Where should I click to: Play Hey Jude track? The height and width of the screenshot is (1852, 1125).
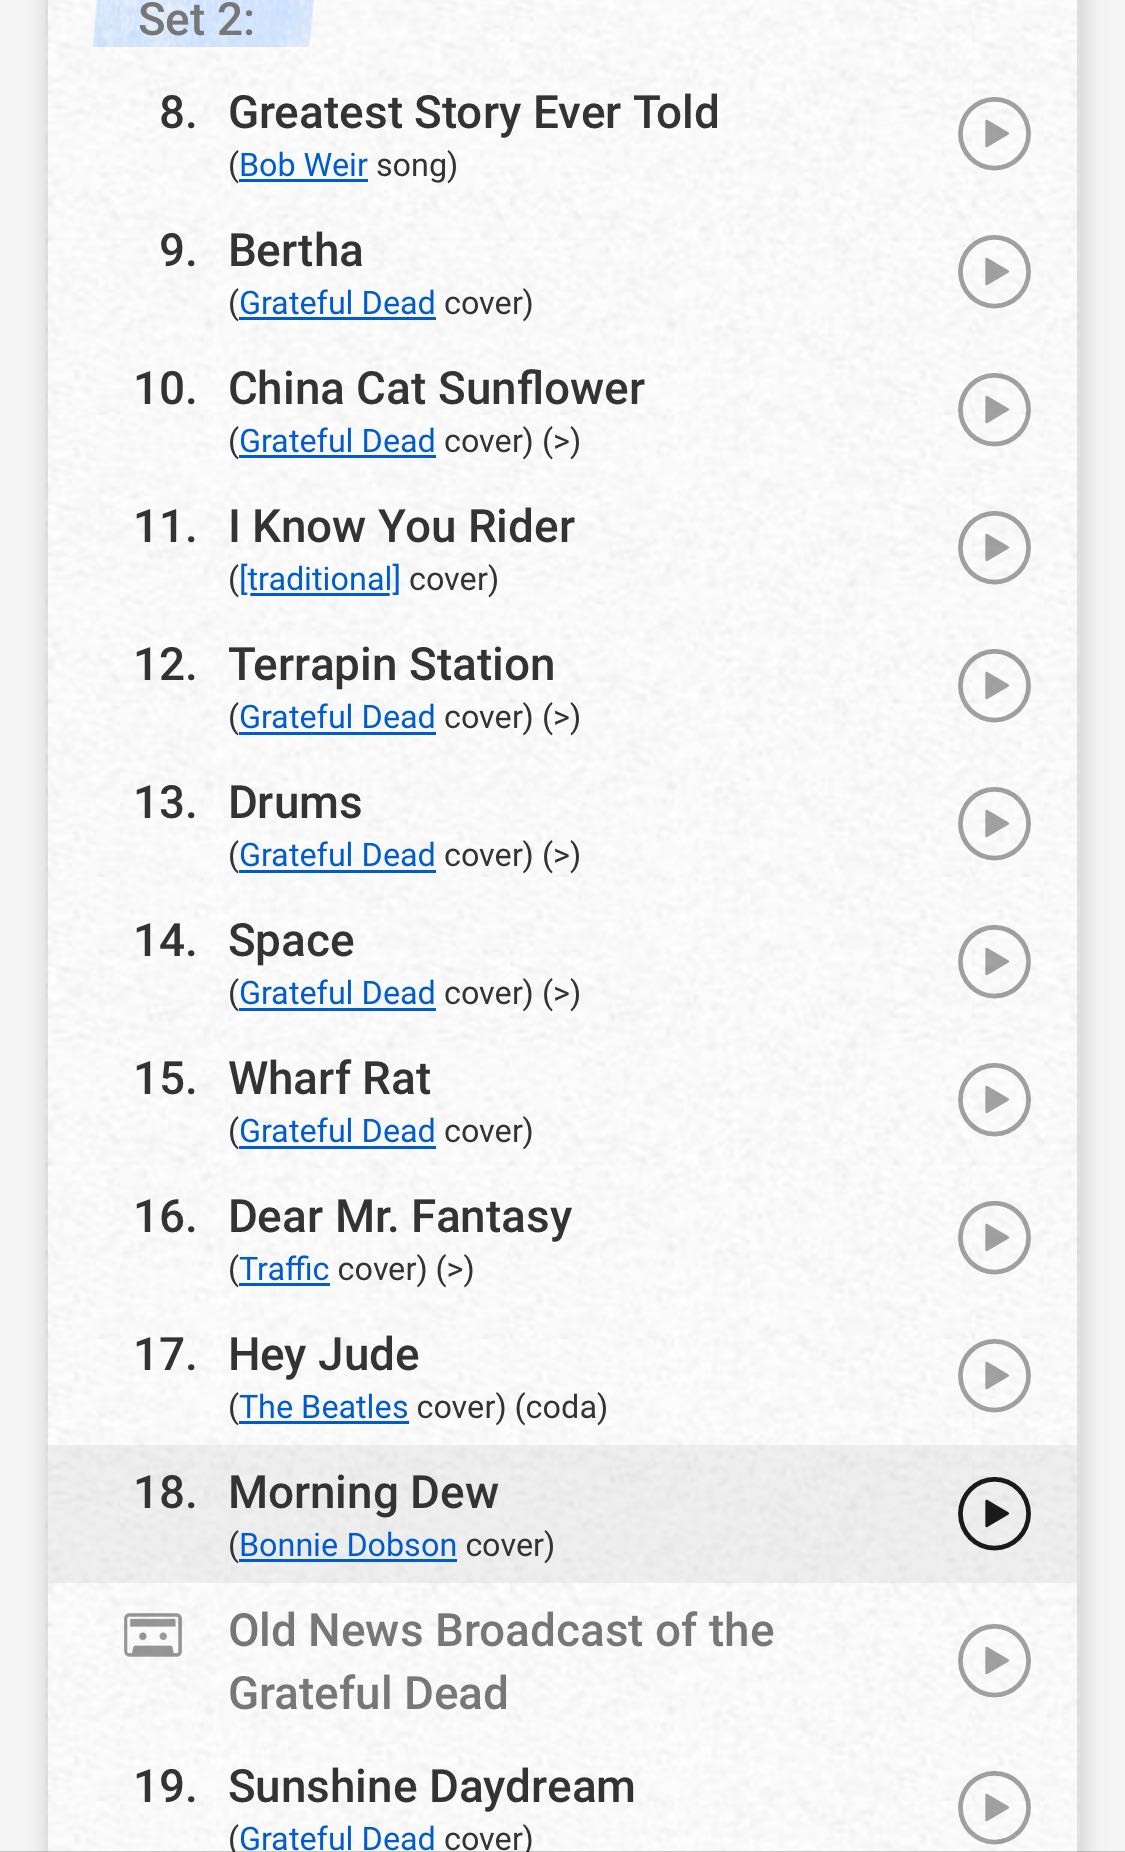click(994, 1375)
